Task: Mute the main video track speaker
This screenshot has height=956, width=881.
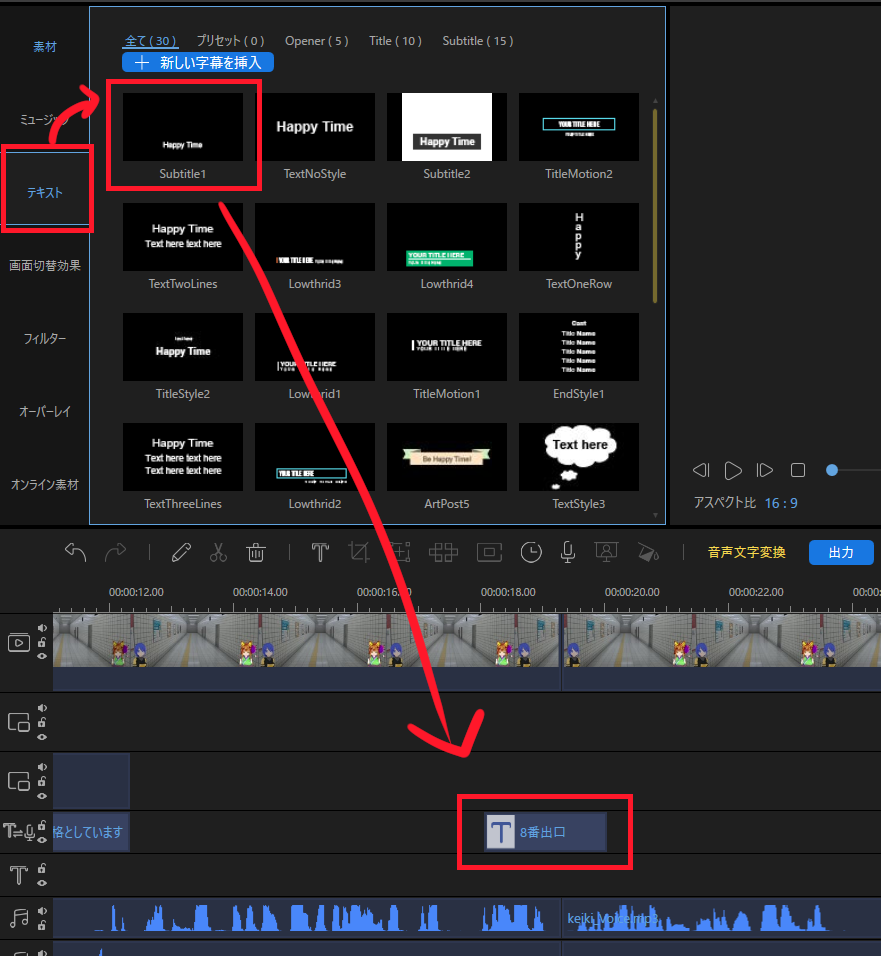Action: [x=42, y=629]
